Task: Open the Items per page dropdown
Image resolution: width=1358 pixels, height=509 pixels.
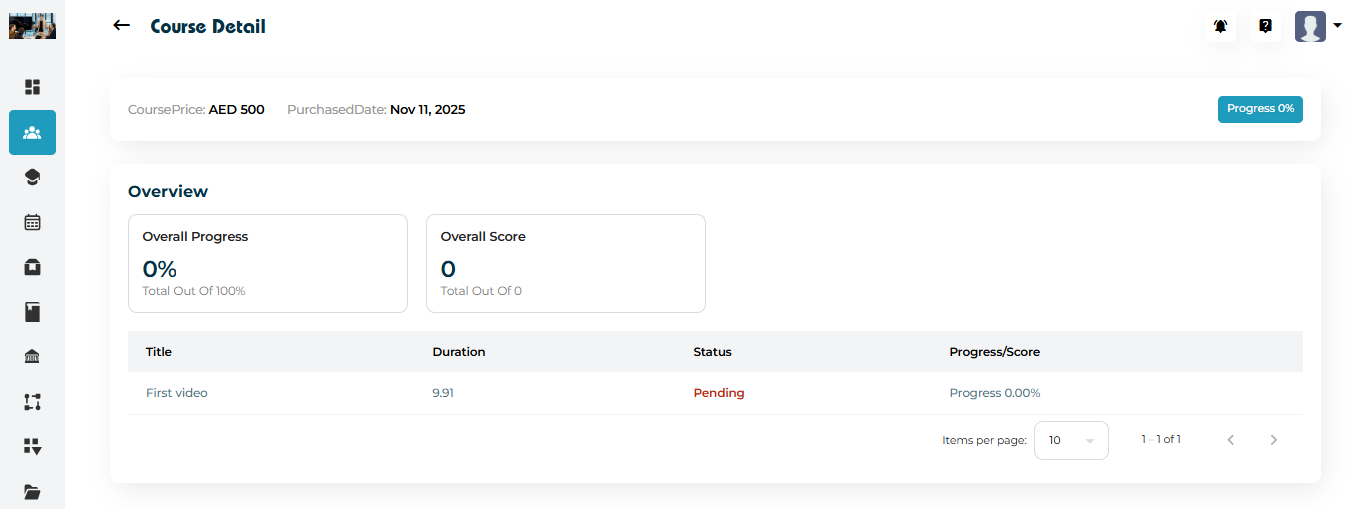Action: pos(1071,440)
